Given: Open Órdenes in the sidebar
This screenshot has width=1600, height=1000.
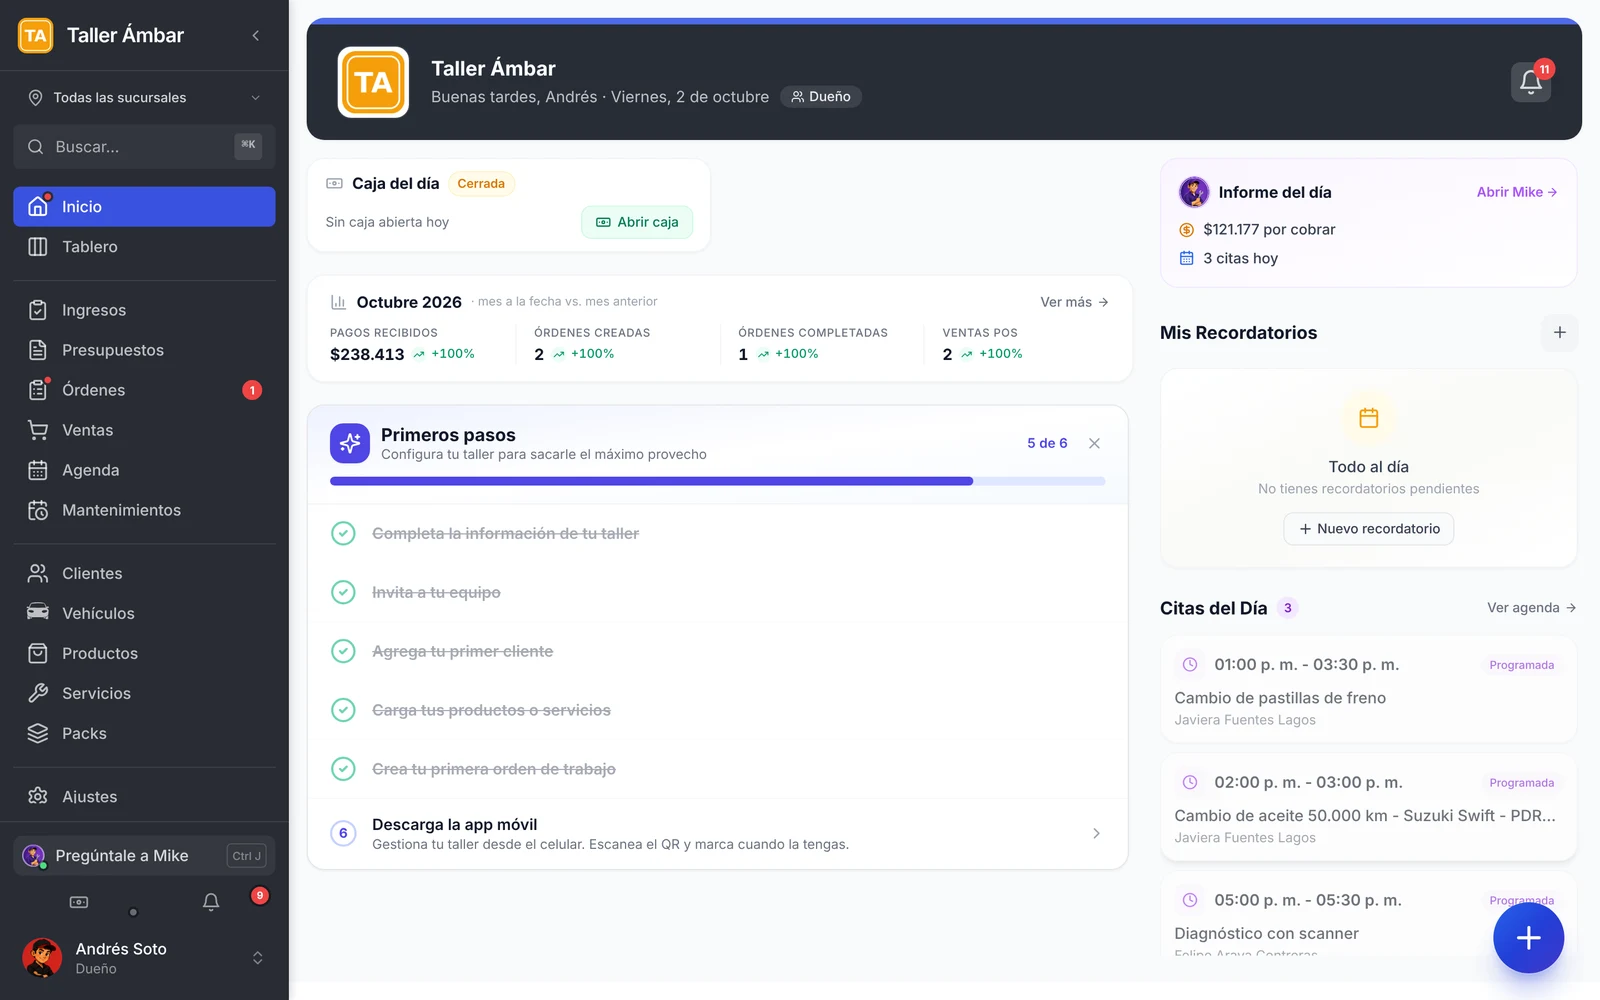Looking at the screenshot, I should point(144,390).
